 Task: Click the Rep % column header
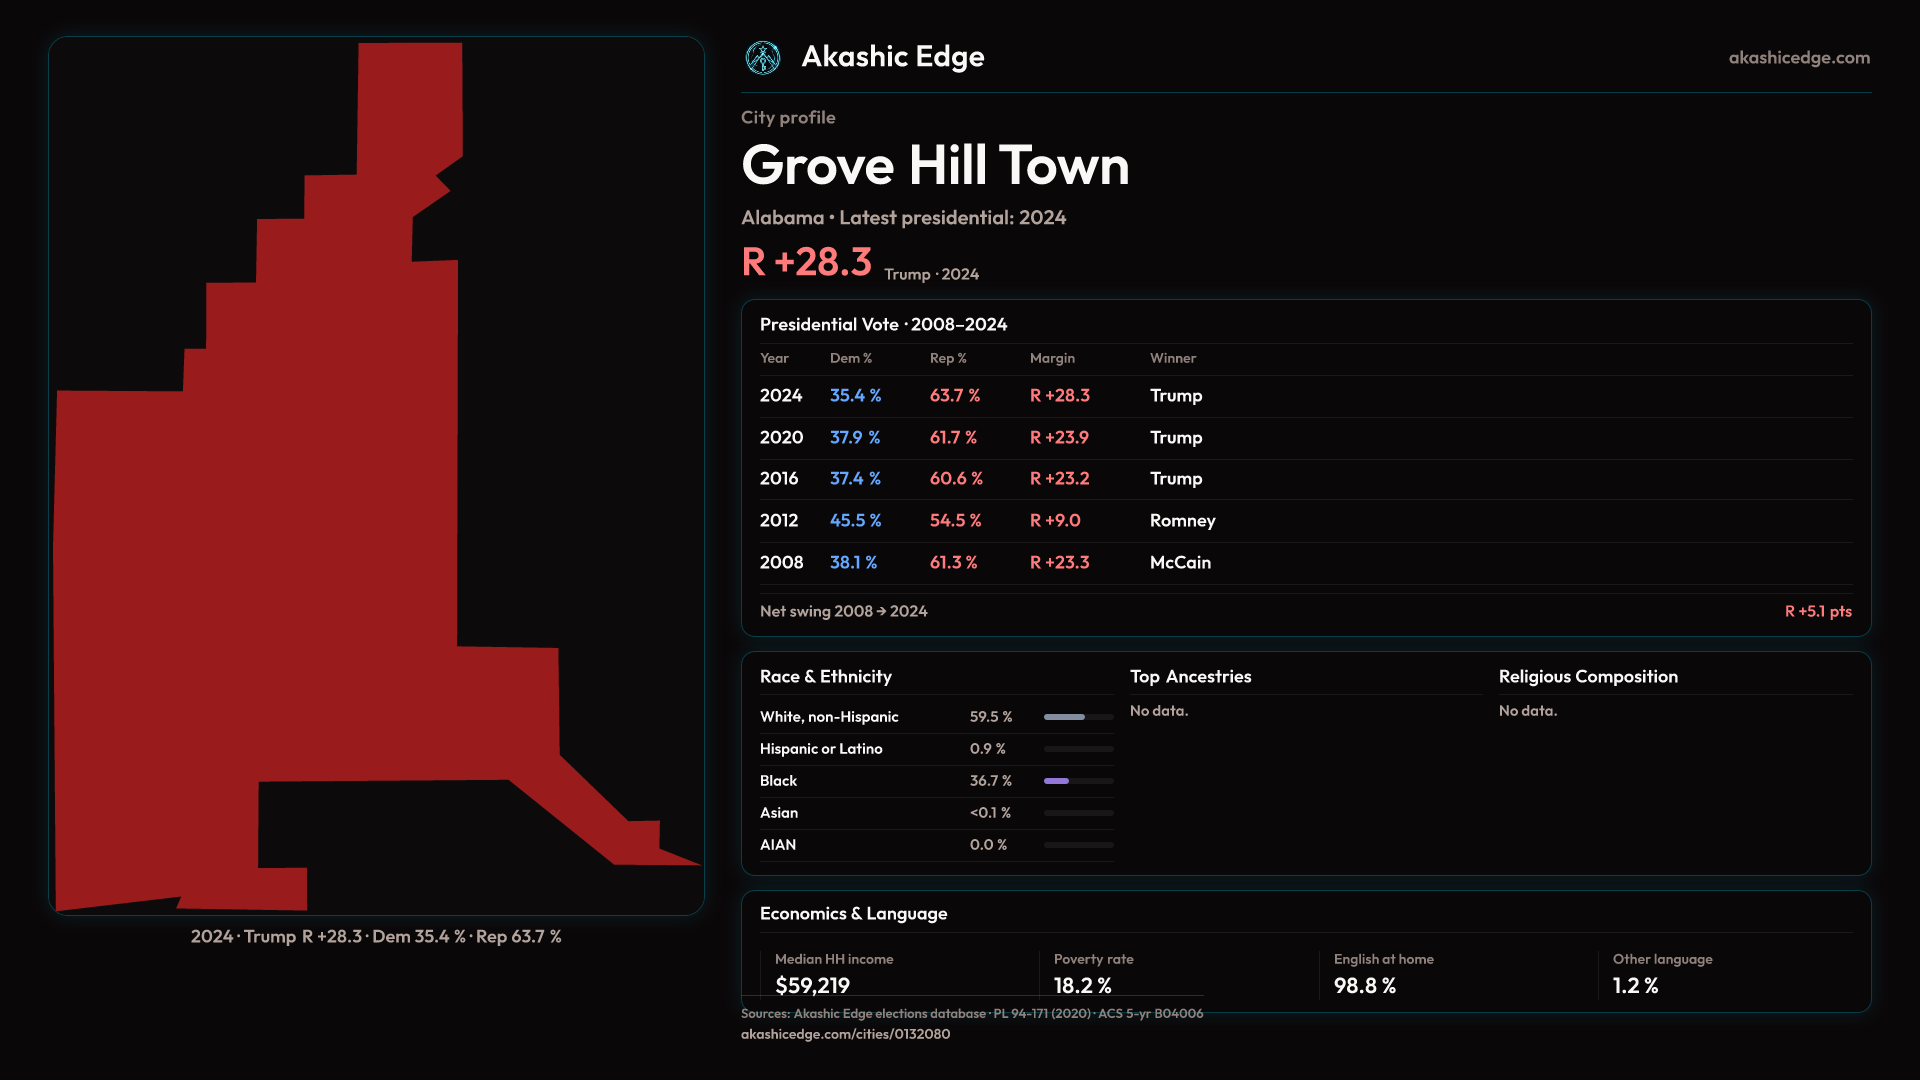point(948,358)
